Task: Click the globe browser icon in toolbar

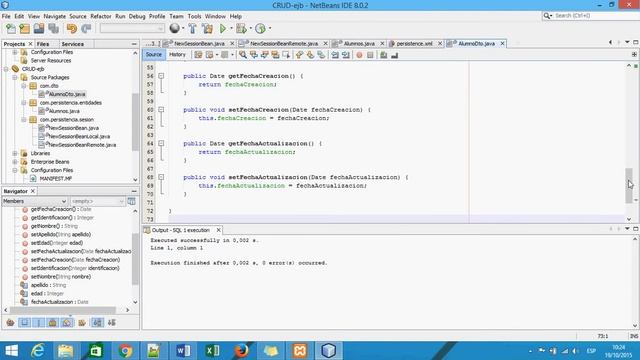Action: pyautogui.click(x=174, y=28)
